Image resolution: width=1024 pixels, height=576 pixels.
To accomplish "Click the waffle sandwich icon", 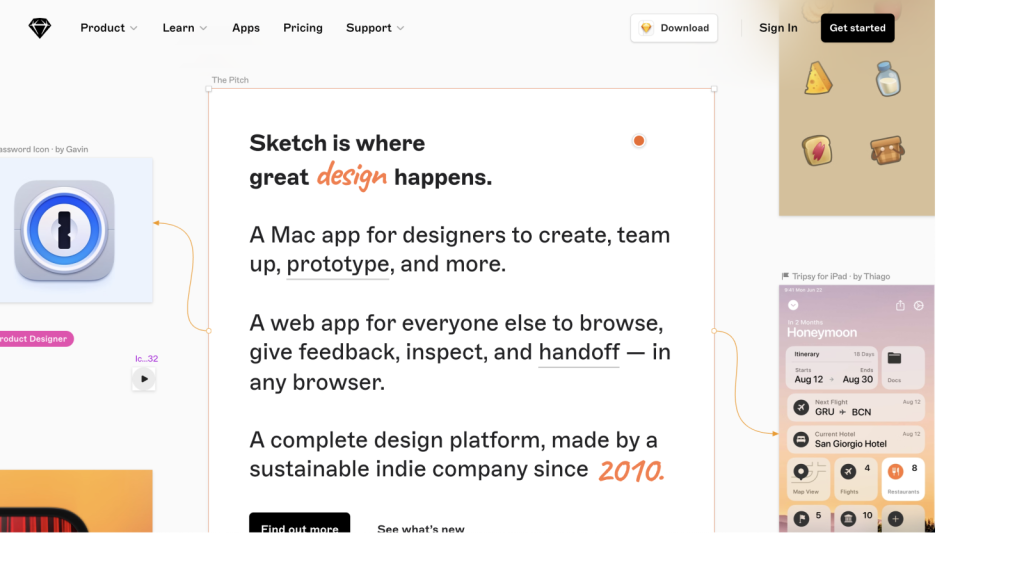I will pos(887,150).
